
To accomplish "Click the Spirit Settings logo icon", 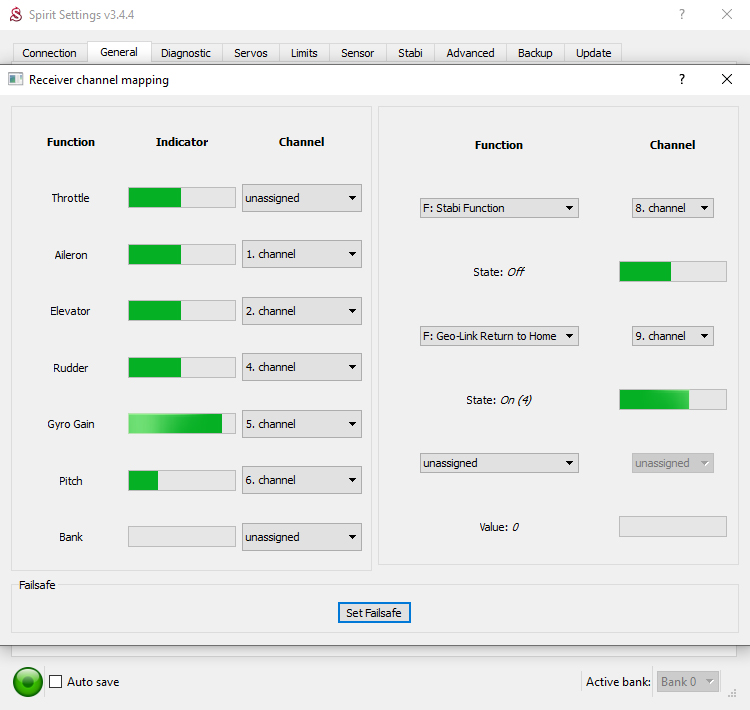I will pos(15,15).
